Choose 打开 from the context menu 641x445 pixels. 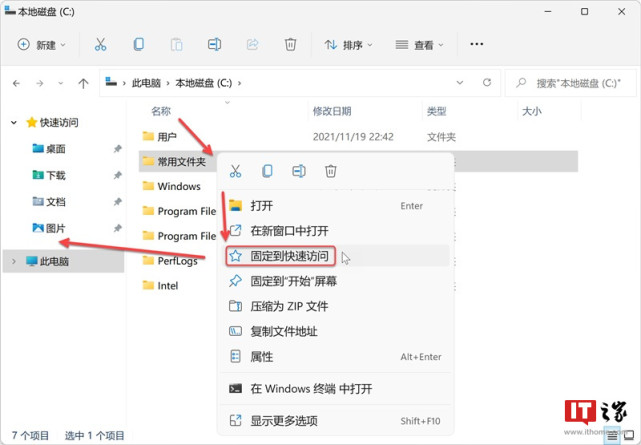pyautogui.click(x=335, y=206)
